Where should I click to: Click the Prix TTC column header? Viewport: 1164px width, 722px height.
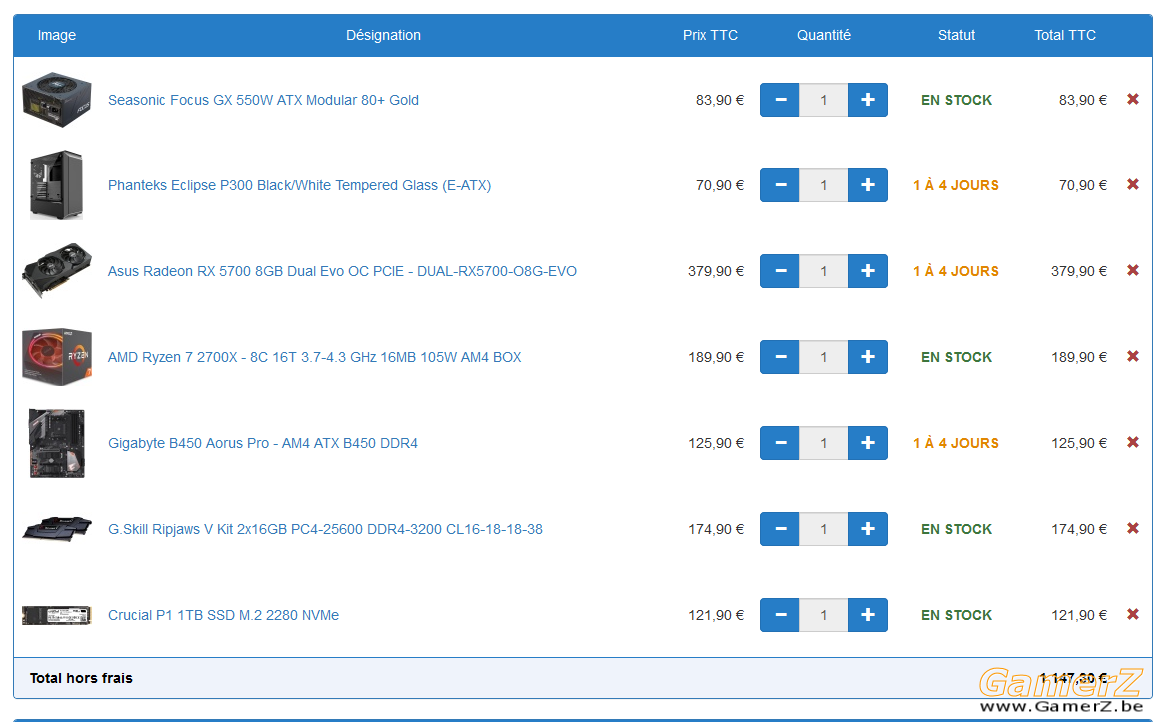(710, 35)
